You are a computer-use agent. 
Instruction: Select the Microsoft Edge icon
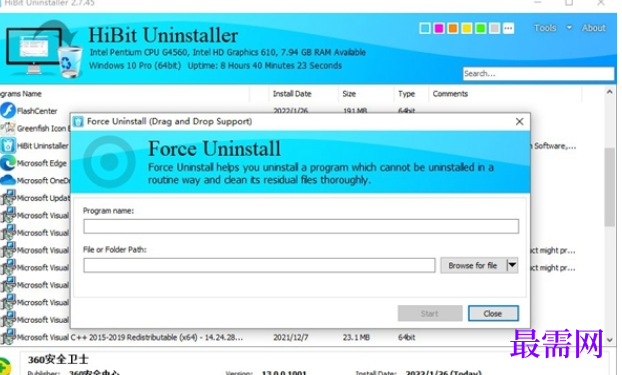click(x=8, y=163)
